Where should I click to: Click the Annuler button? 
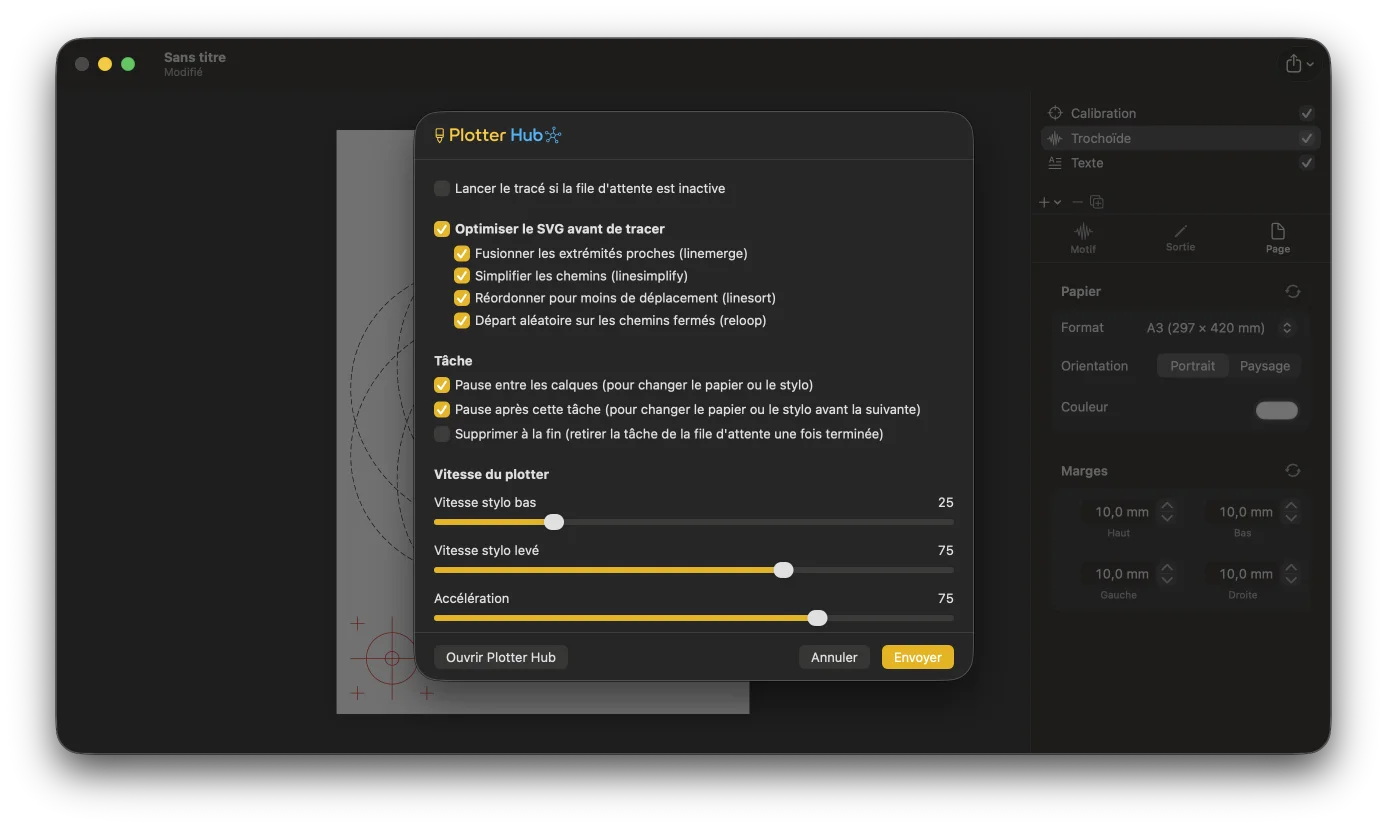[834, 657]
